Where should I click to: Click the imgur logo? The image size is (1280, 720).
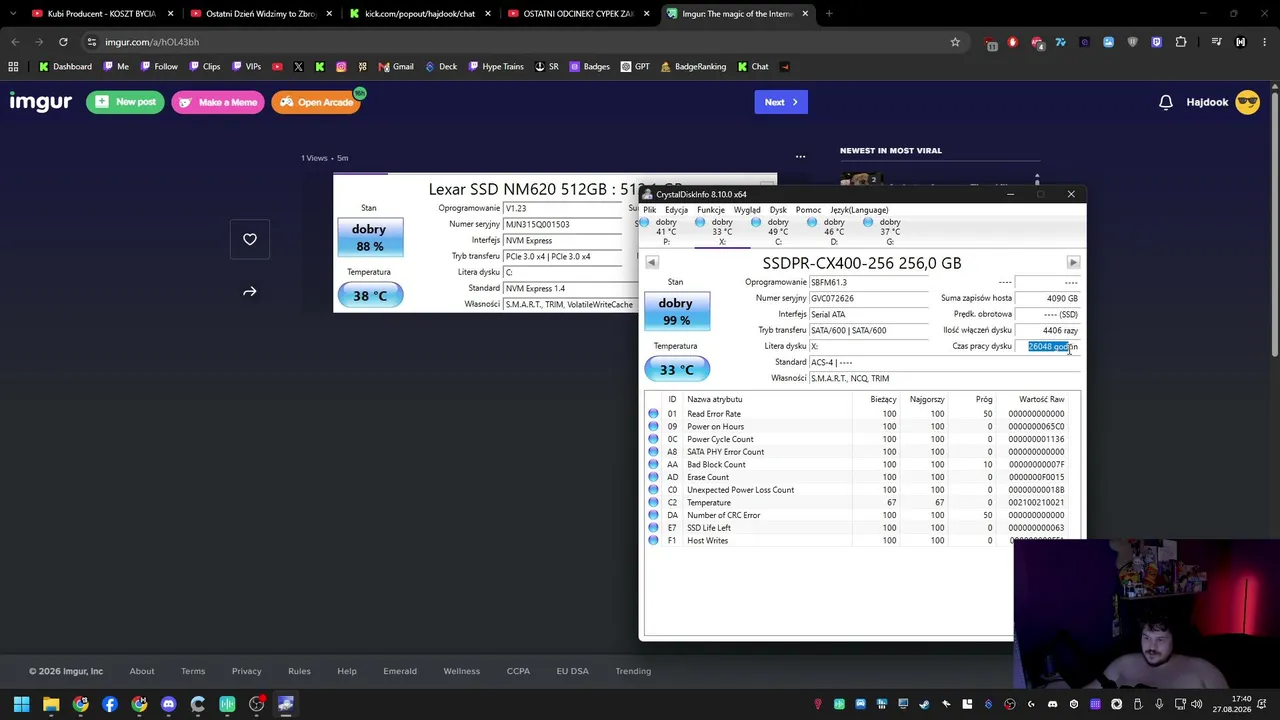pos(40,102)
